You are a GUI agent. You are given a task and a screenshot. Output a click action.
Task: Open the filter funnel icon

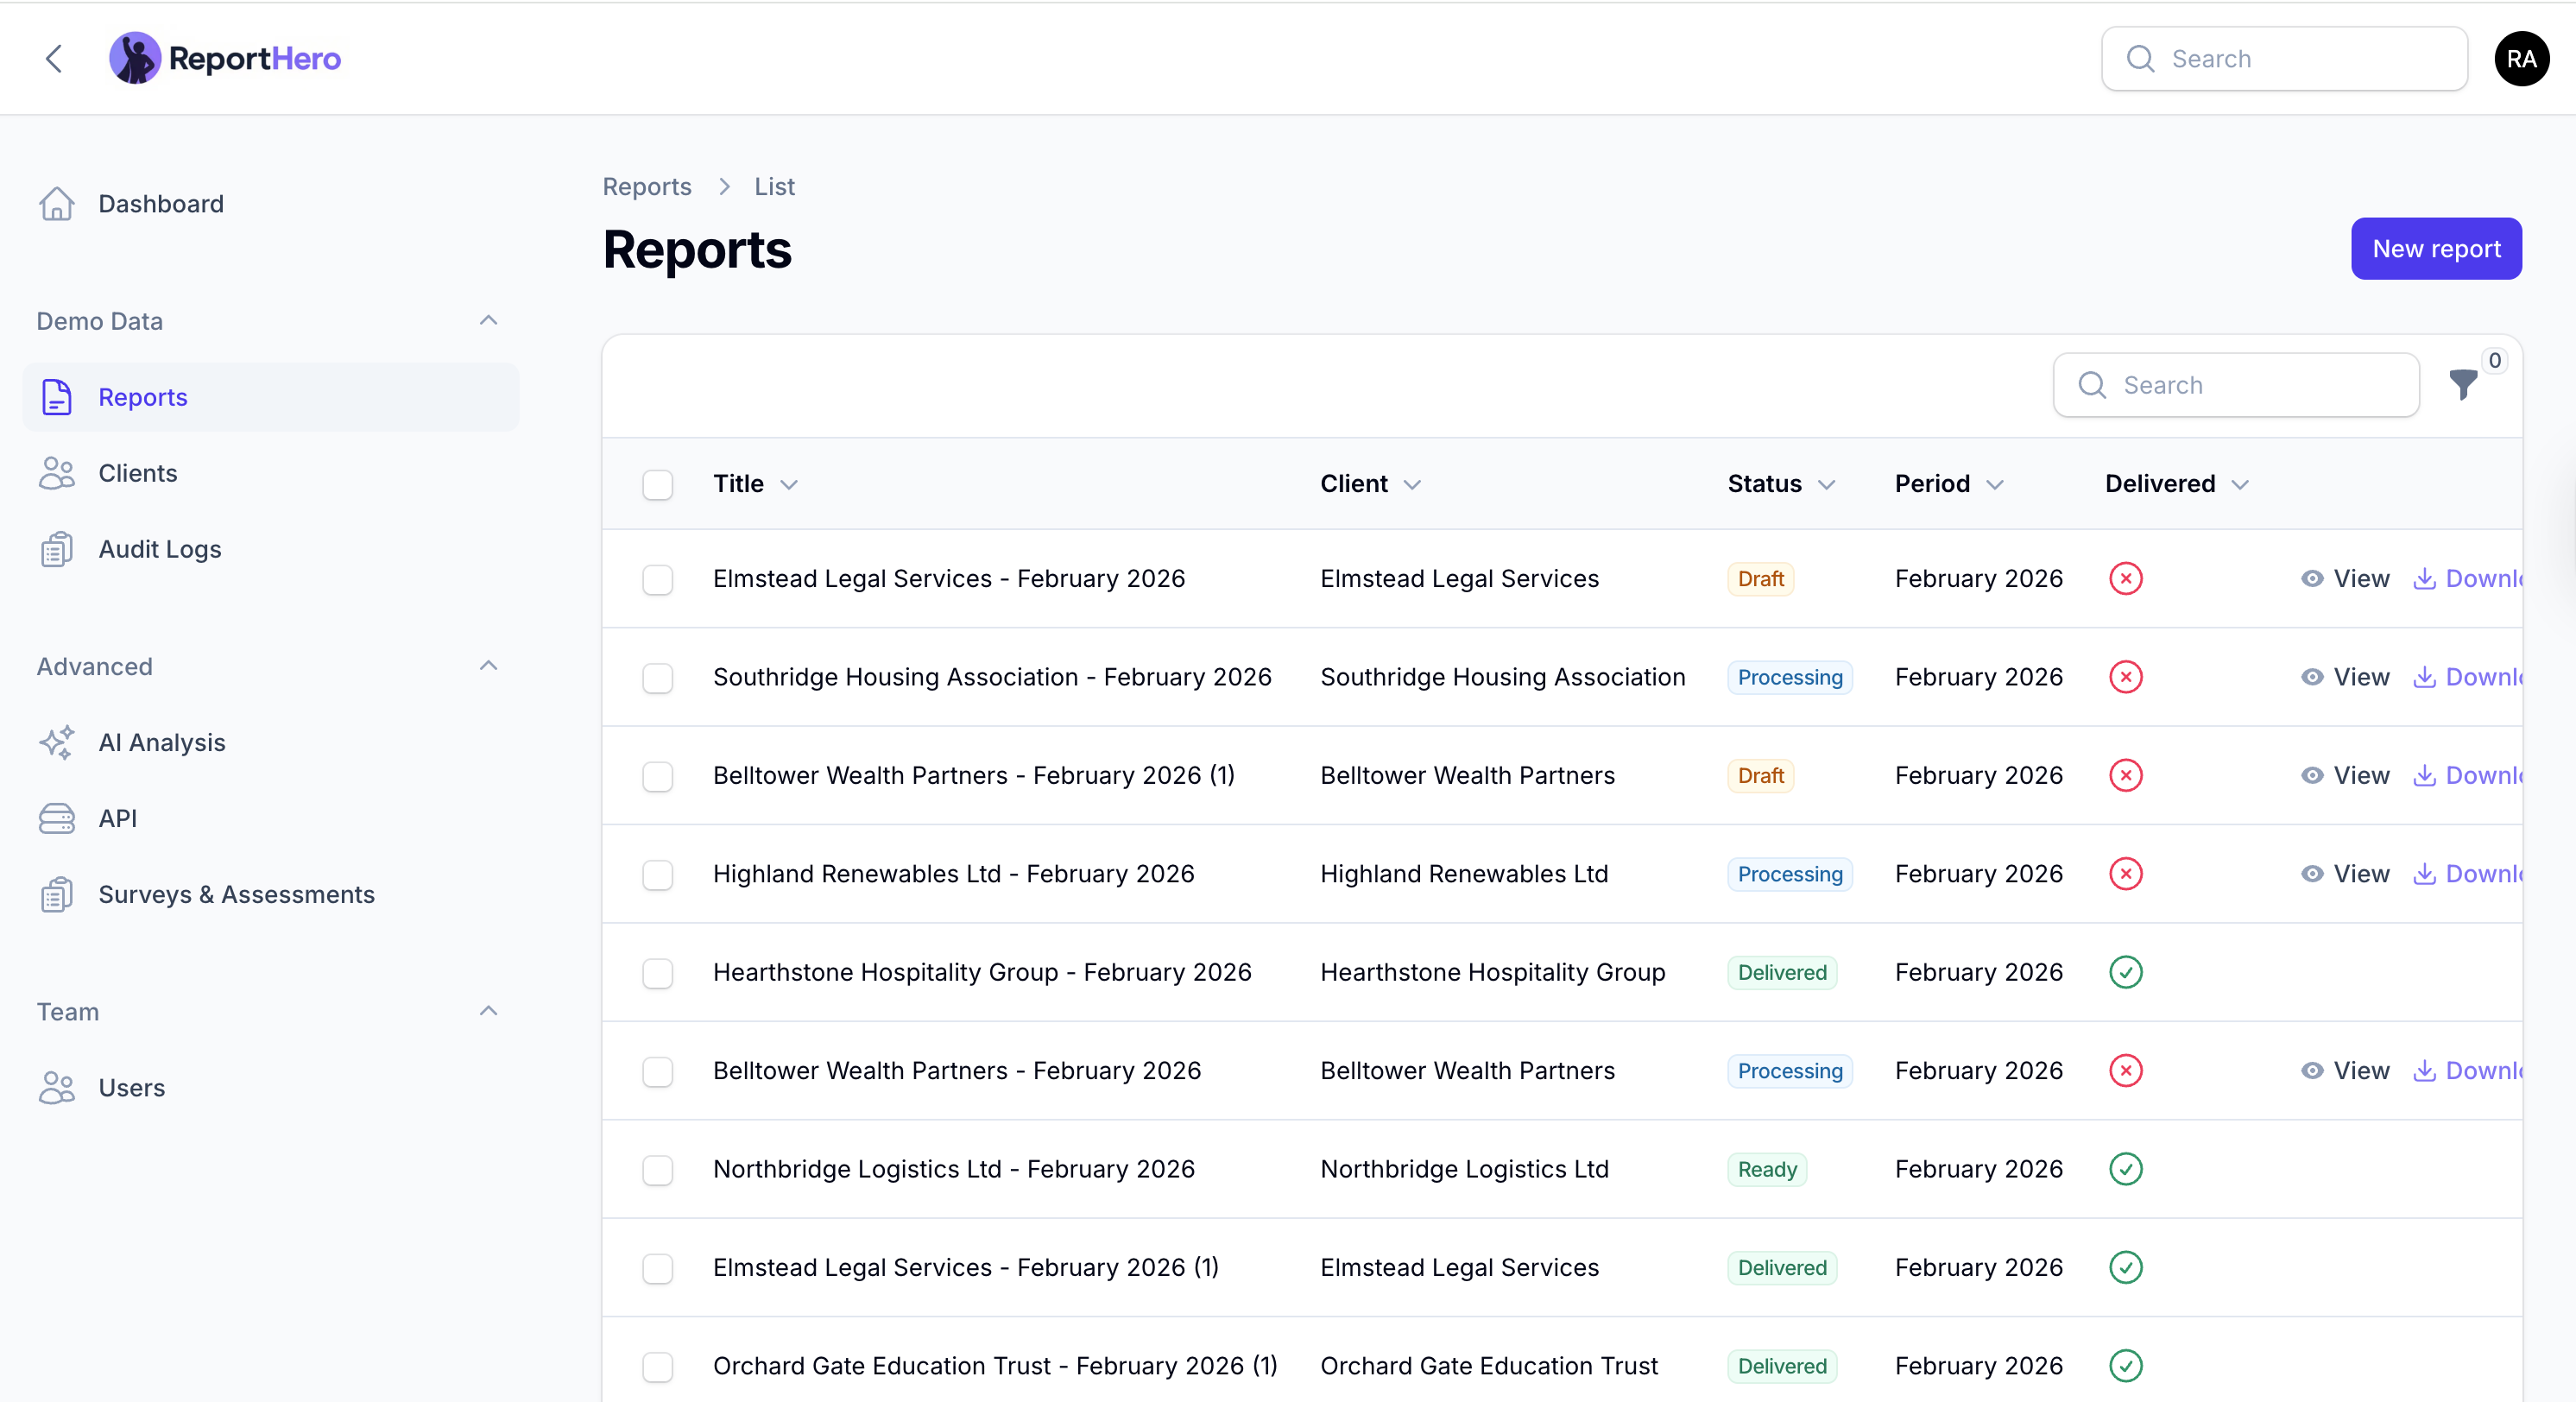[2464, 385]
